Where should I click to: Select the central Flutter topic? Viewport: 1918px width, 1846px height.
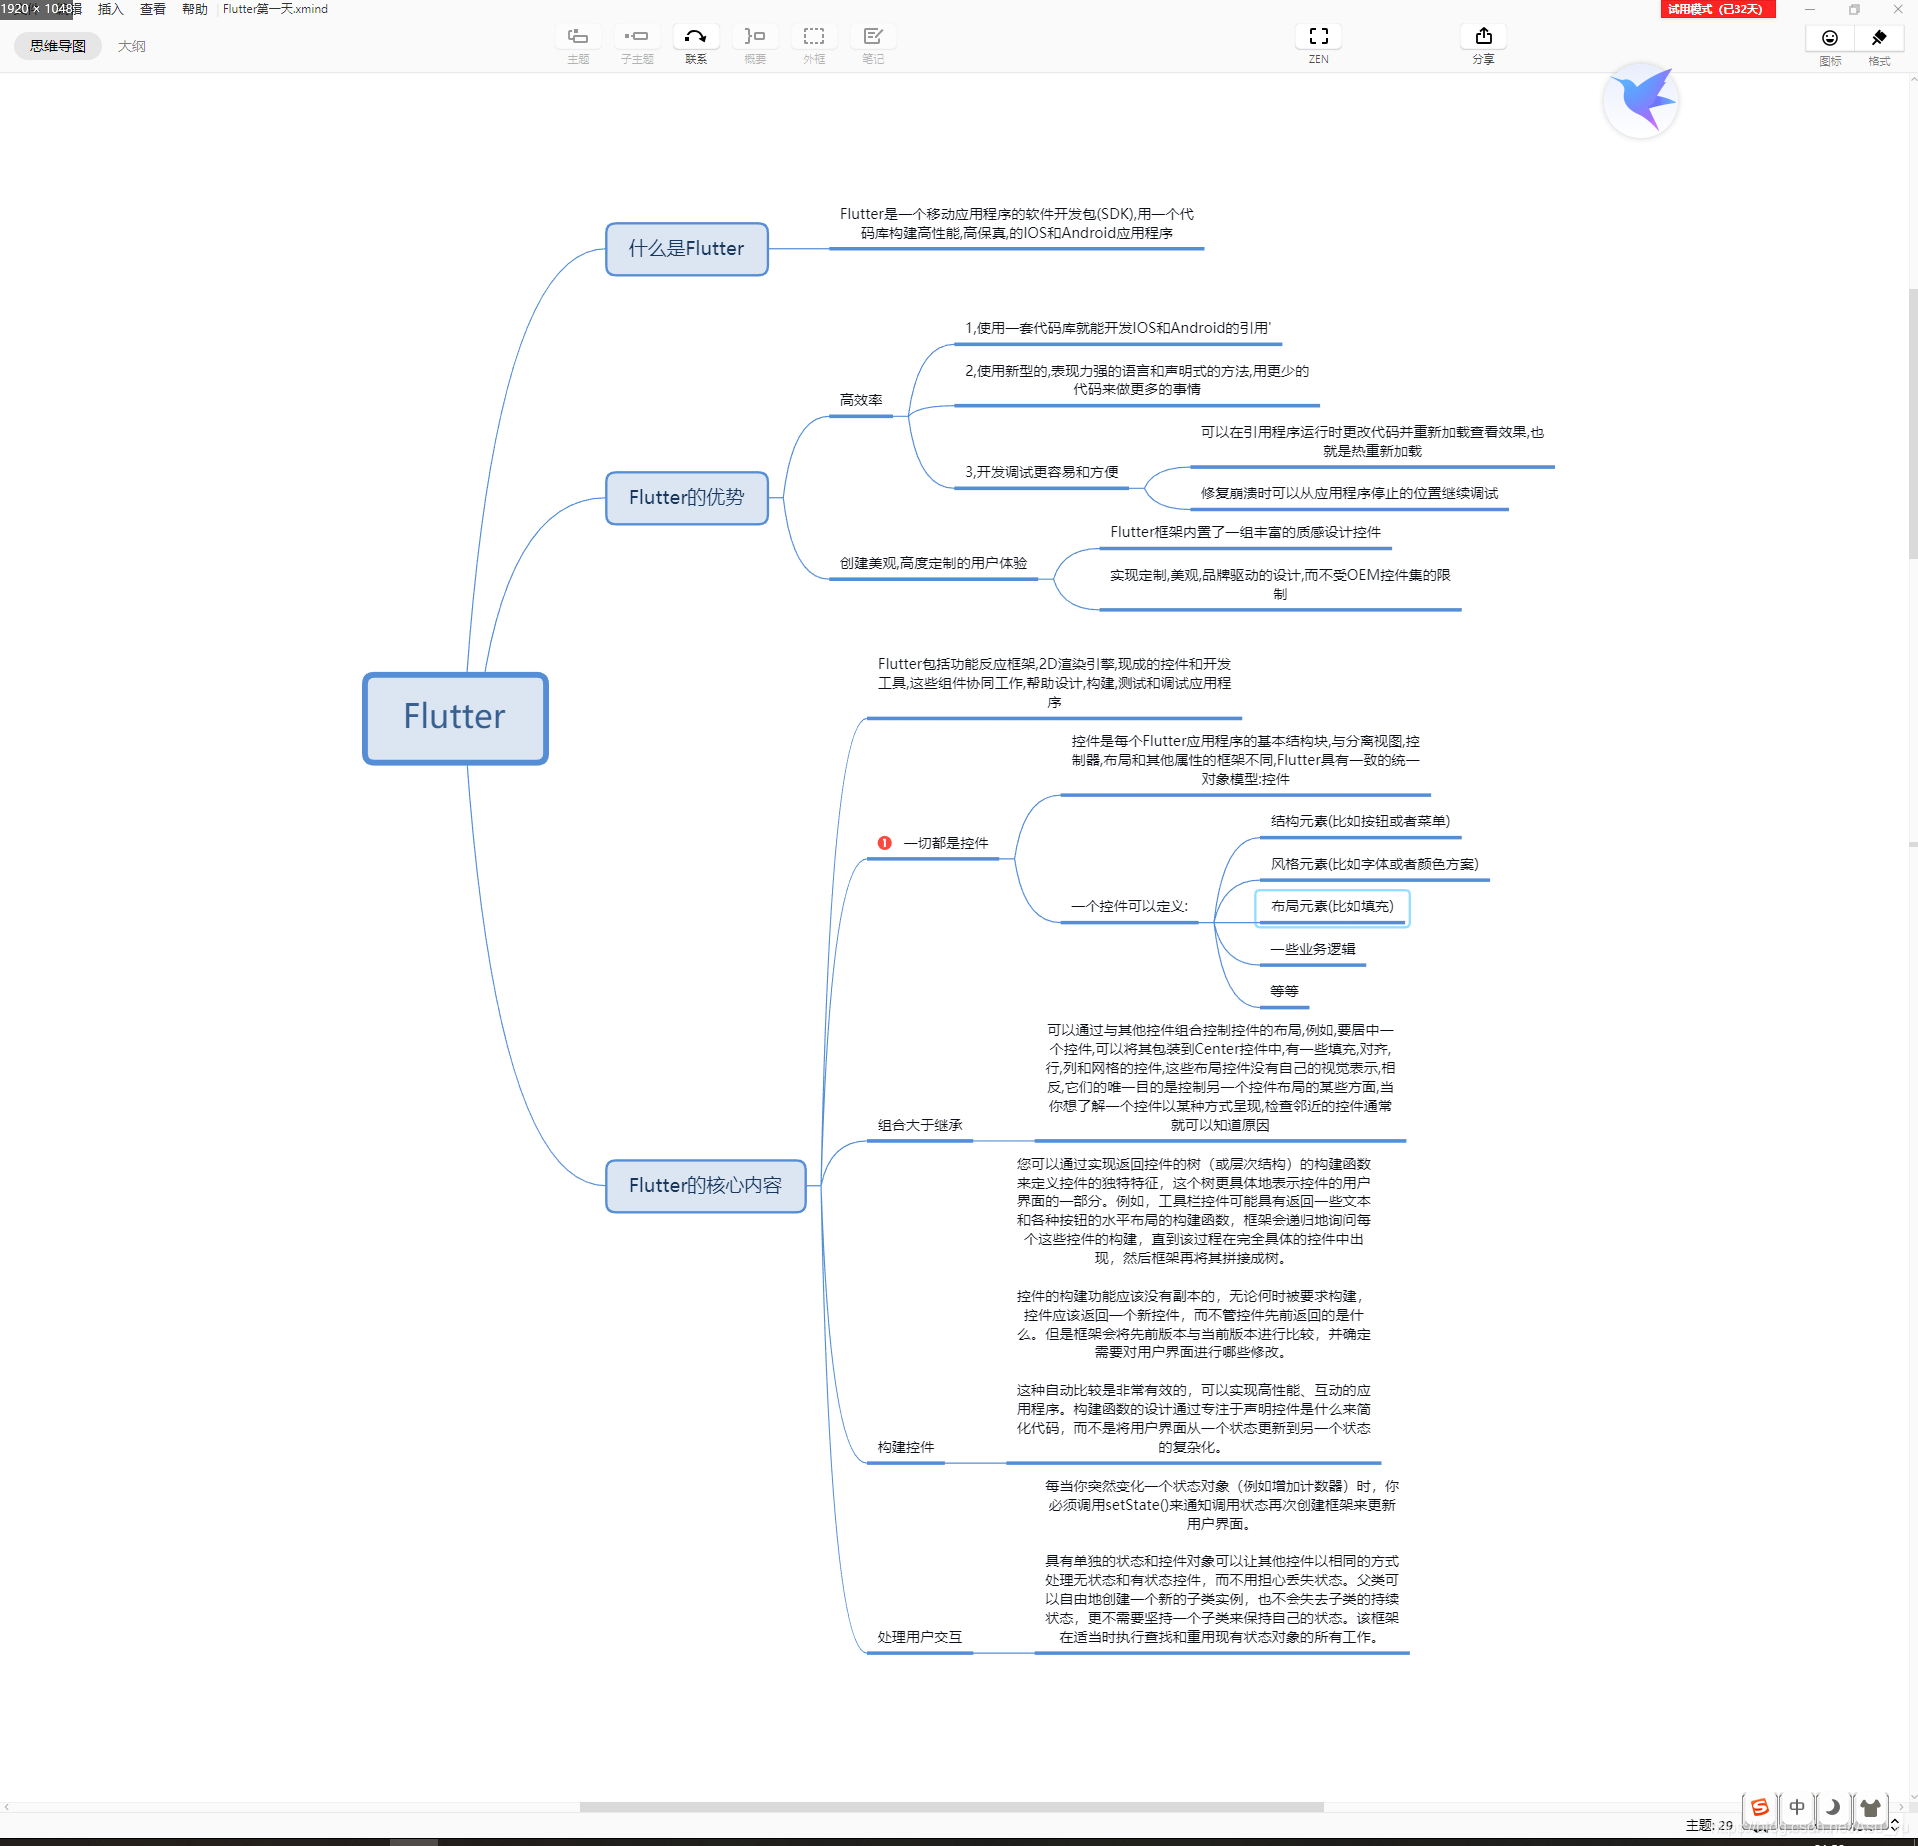click(x=455, y=718)
